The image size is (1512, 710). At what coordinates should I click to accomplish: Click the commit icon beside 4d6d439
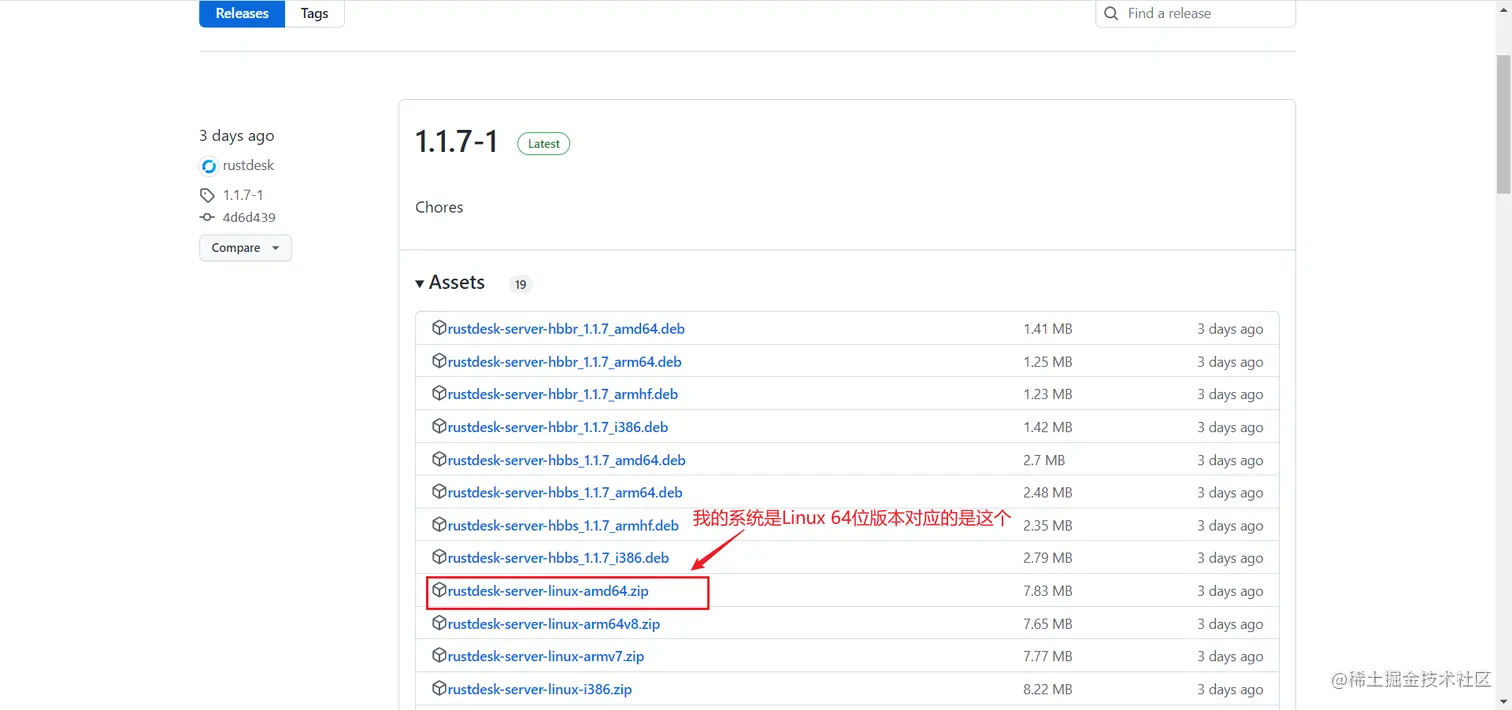pos(207,217)
